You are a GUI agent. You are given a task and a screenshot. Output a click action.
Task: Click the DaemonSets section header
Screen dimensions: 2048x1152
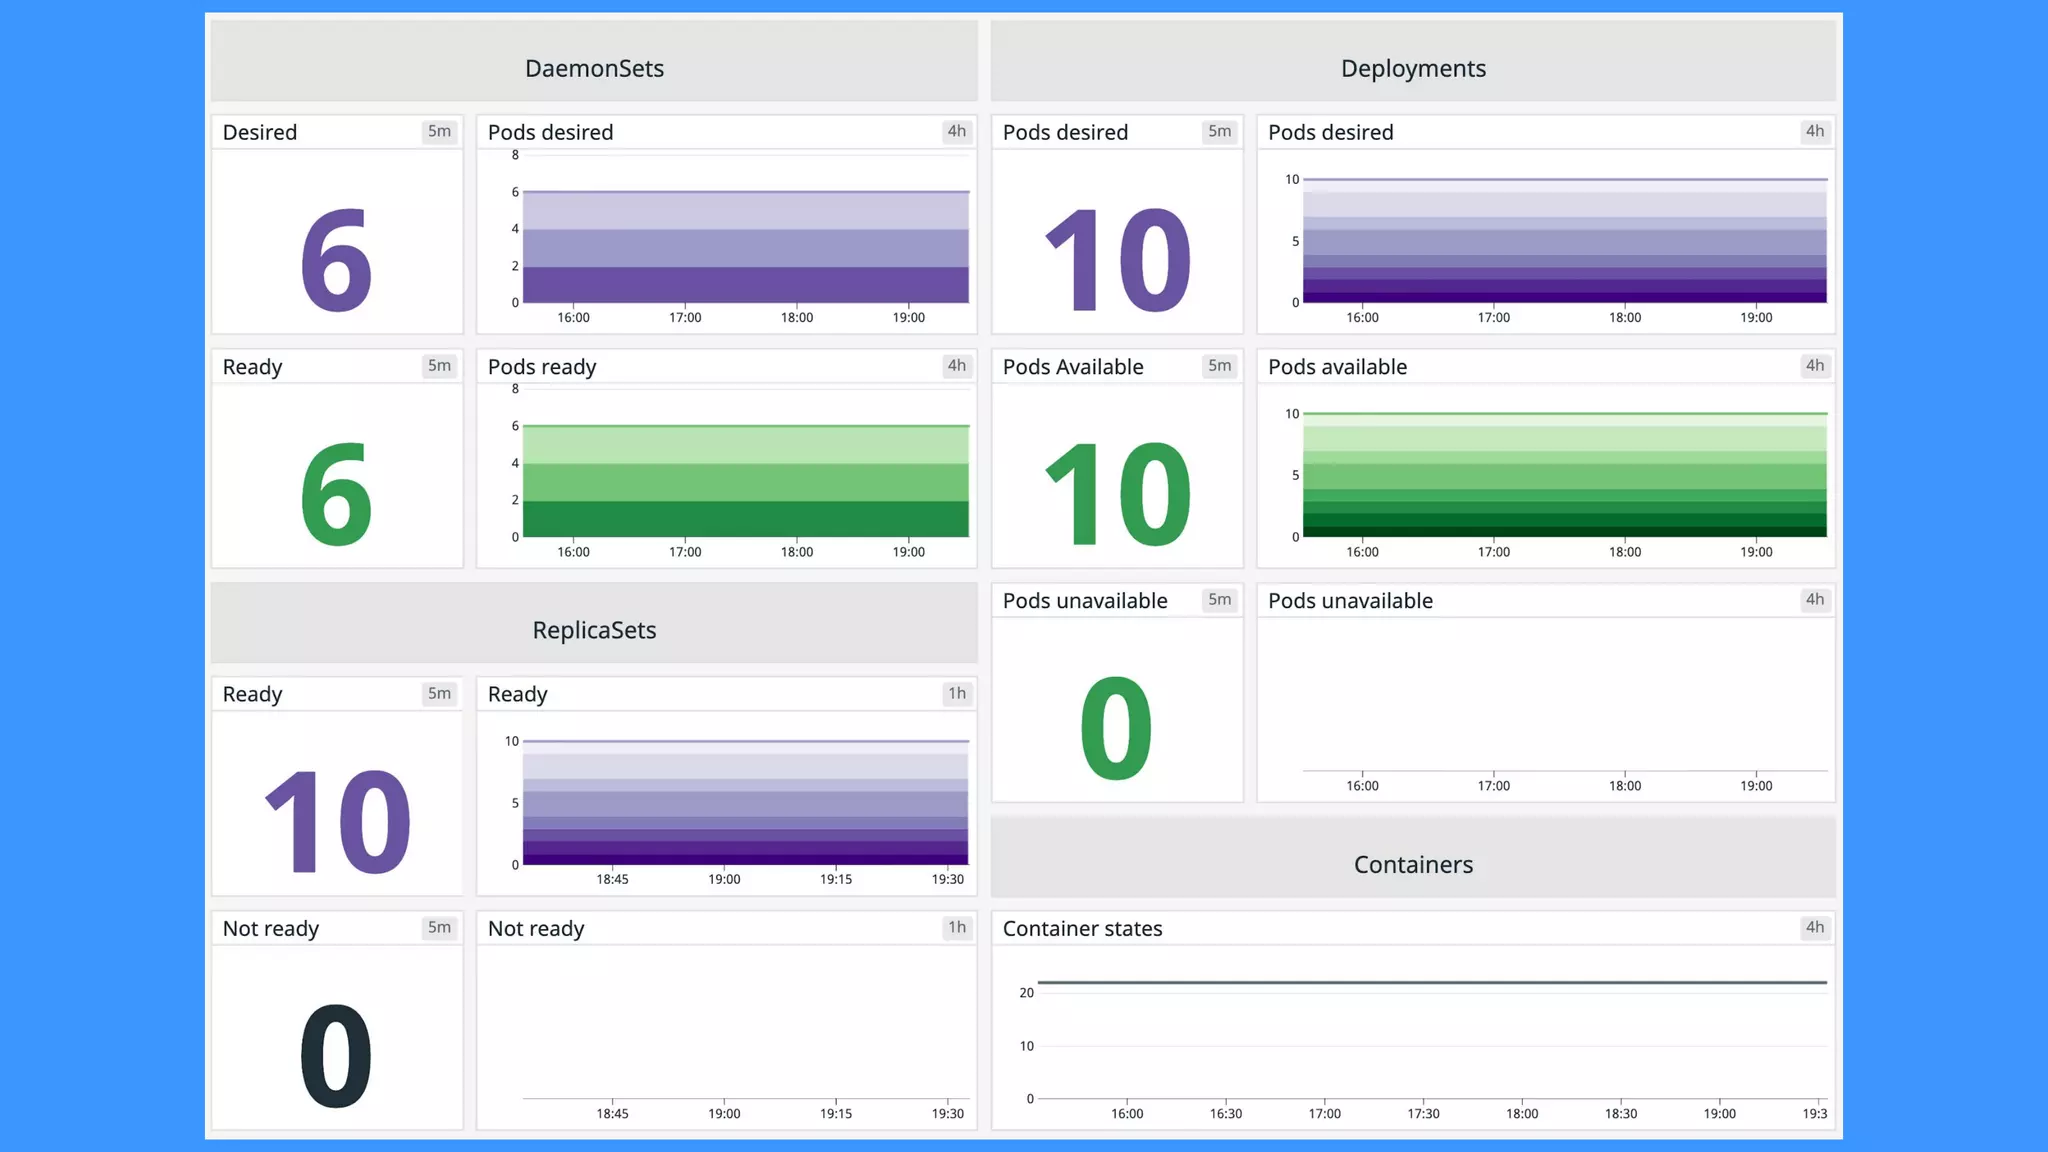click(594, 68)
